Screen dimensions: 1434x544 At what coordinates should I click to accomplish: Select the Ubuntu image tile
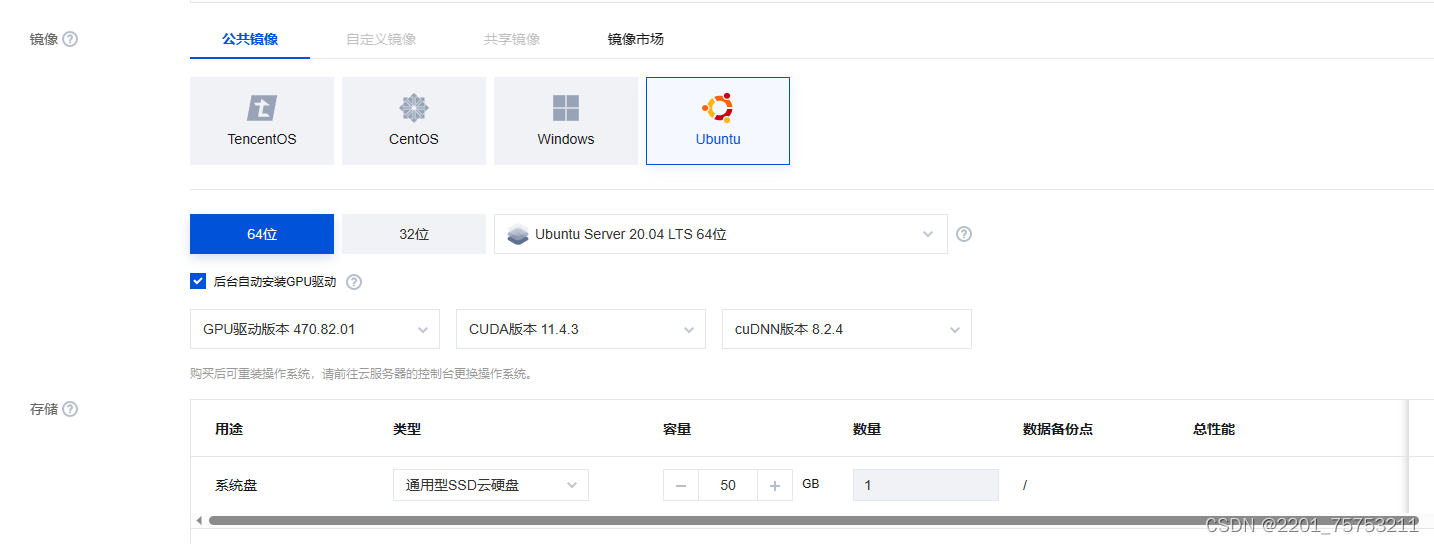click(x=718, y=121)
